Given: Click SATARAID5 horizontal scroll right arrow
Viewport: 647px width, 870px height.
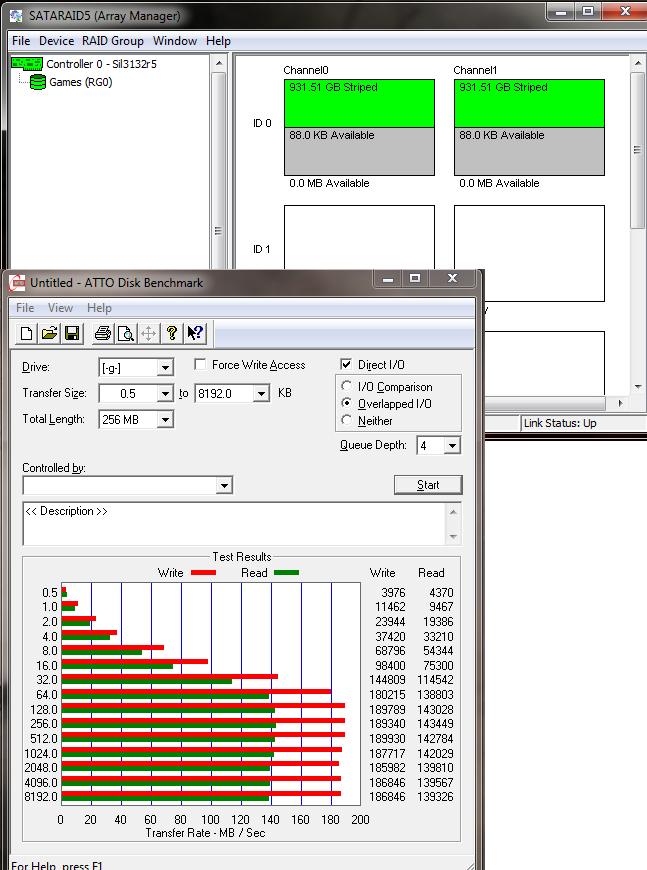Looking at the screenshot, I should (620, 403).
